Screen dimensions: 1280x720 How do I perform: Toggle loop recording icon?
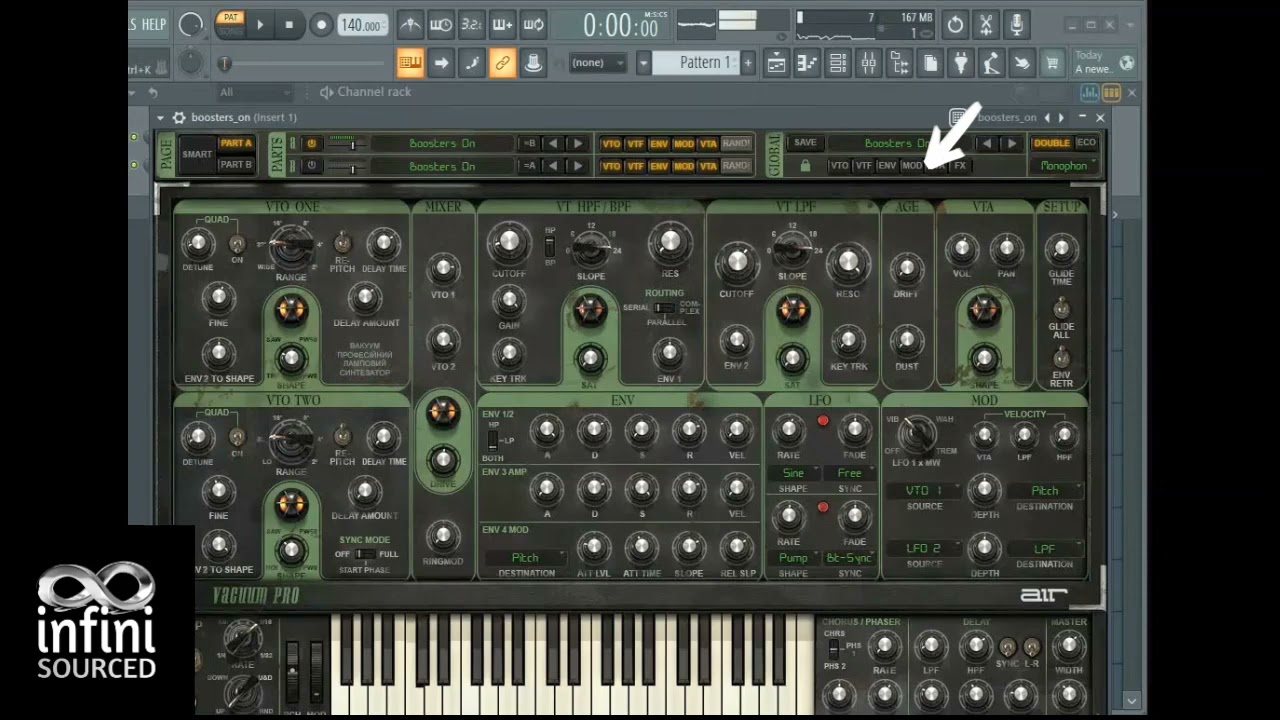click(534, 25)
